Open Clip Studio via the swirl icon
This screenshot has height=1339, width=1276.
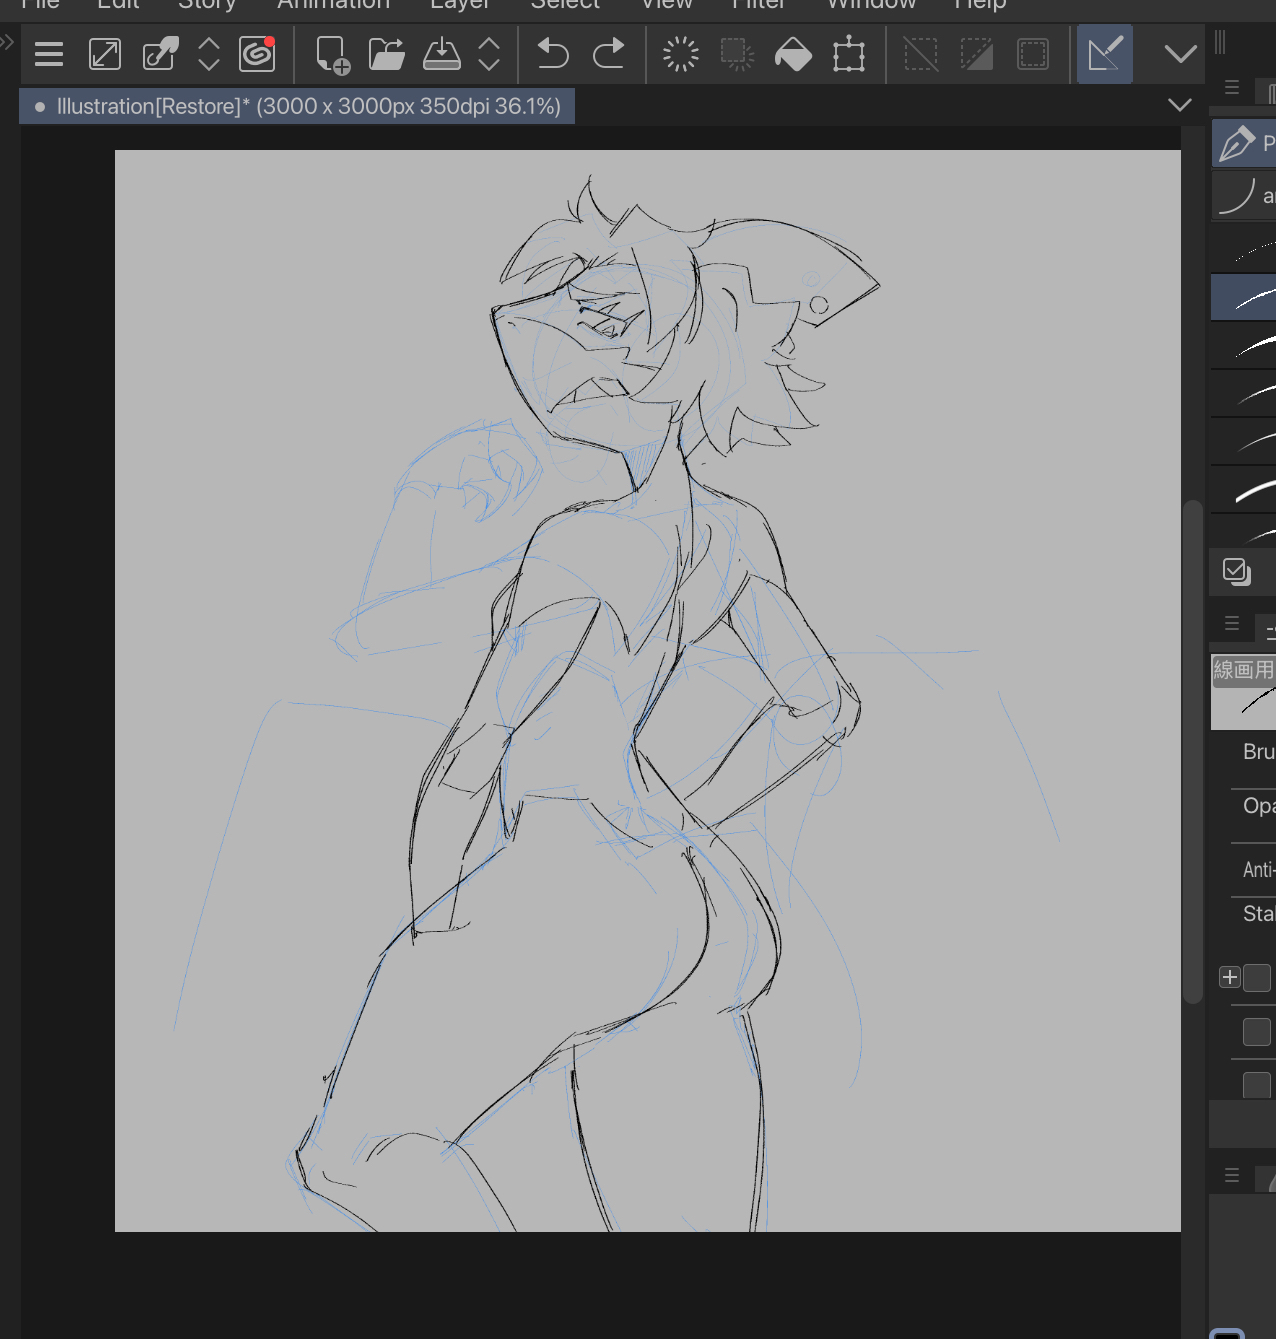pos(257,54)
